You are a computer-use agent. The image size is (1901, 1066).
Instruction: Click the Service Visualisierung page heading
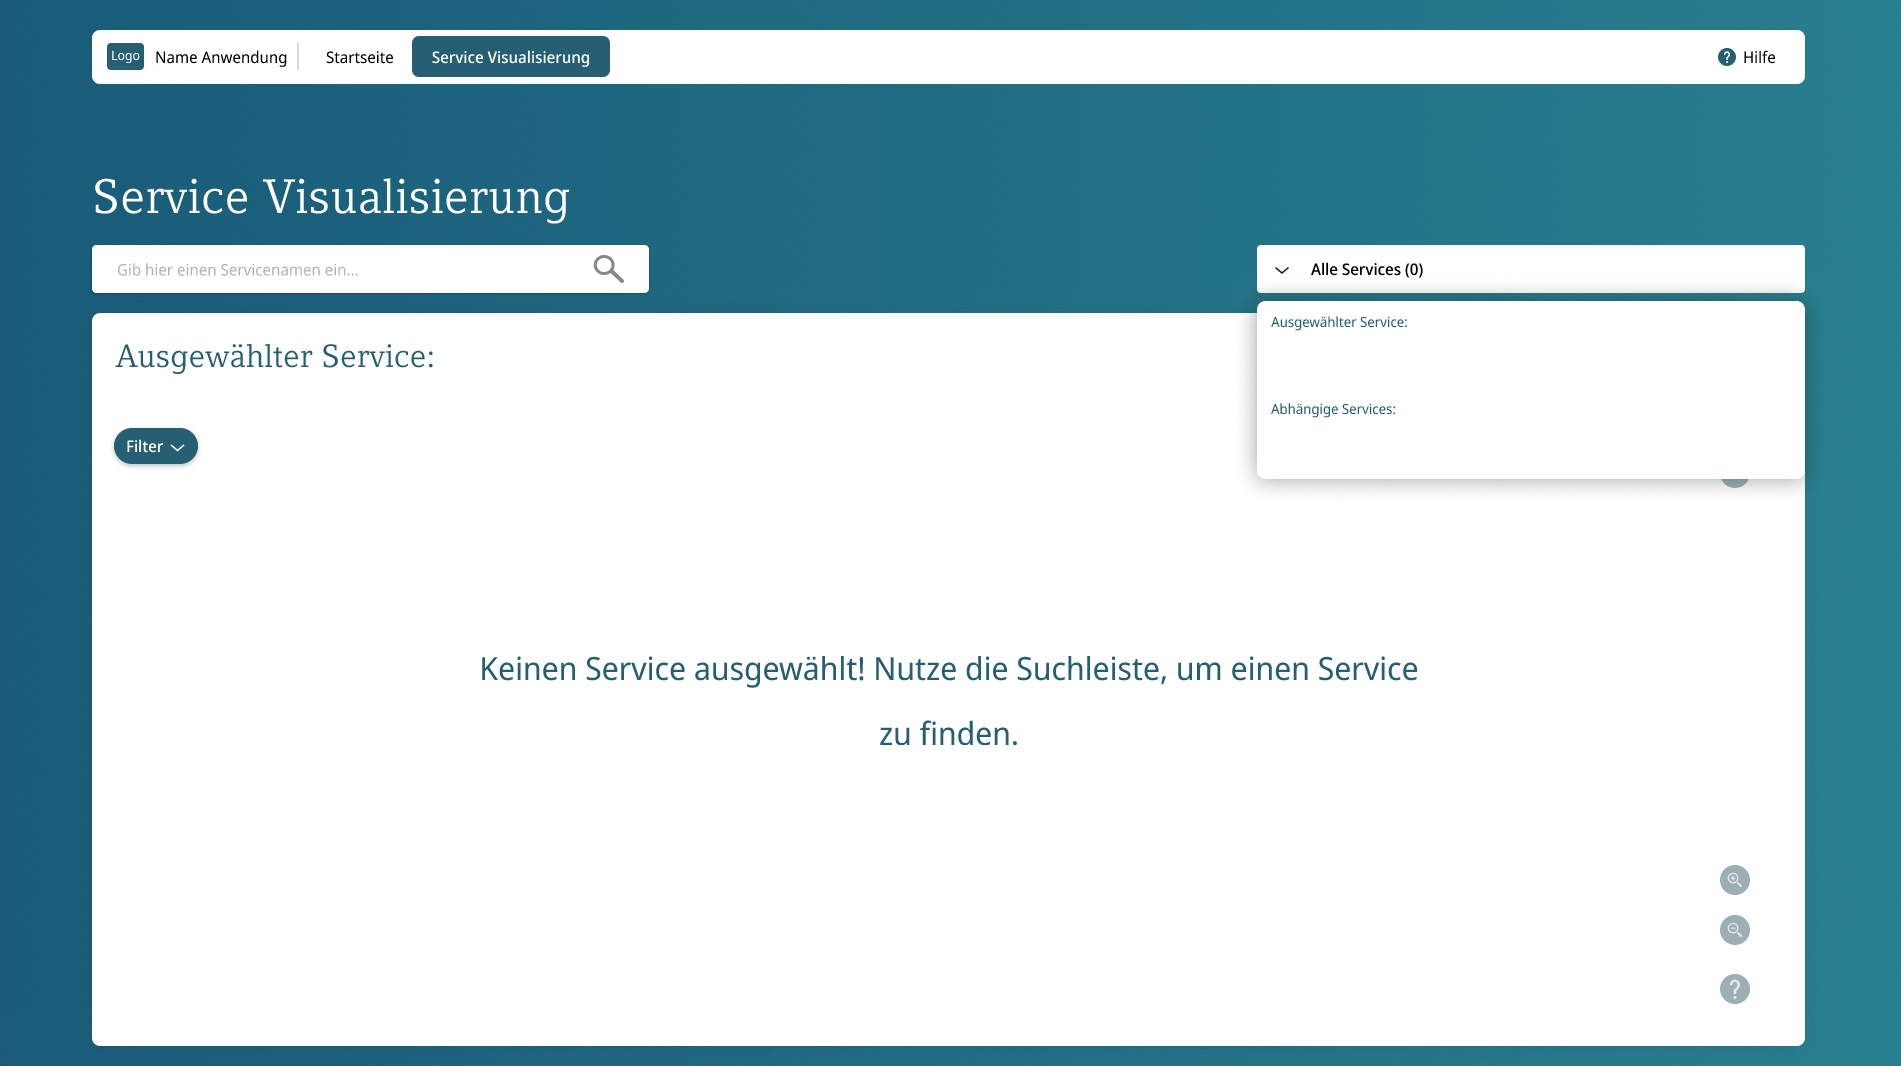331,197
